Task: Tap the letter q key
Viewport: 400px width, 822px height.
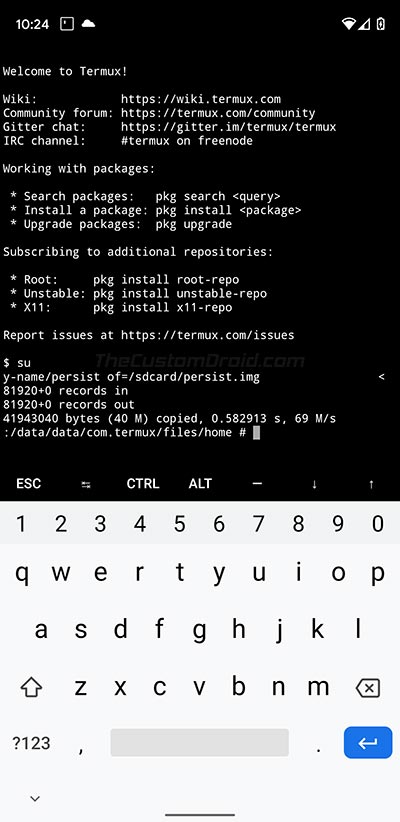Action: click(21, 574)
